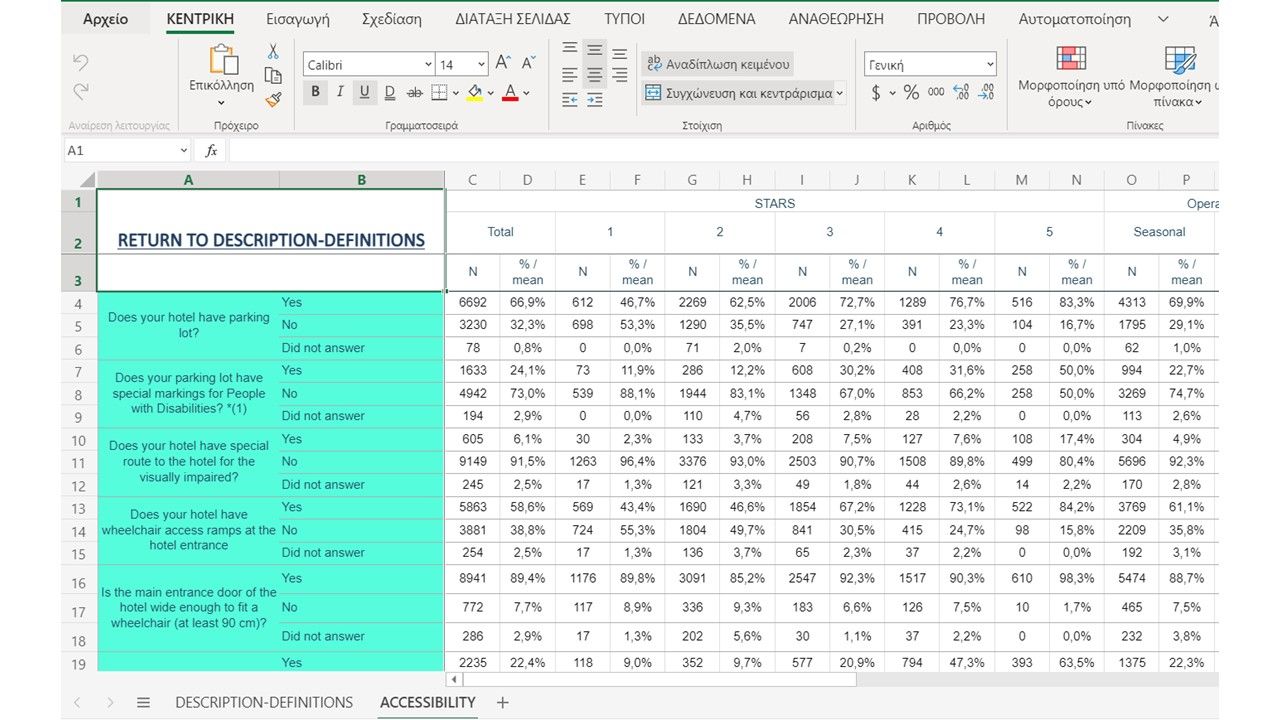Expand the font color options arrow
Viewport: 1280px width, 720px height.
pos(526,94)
